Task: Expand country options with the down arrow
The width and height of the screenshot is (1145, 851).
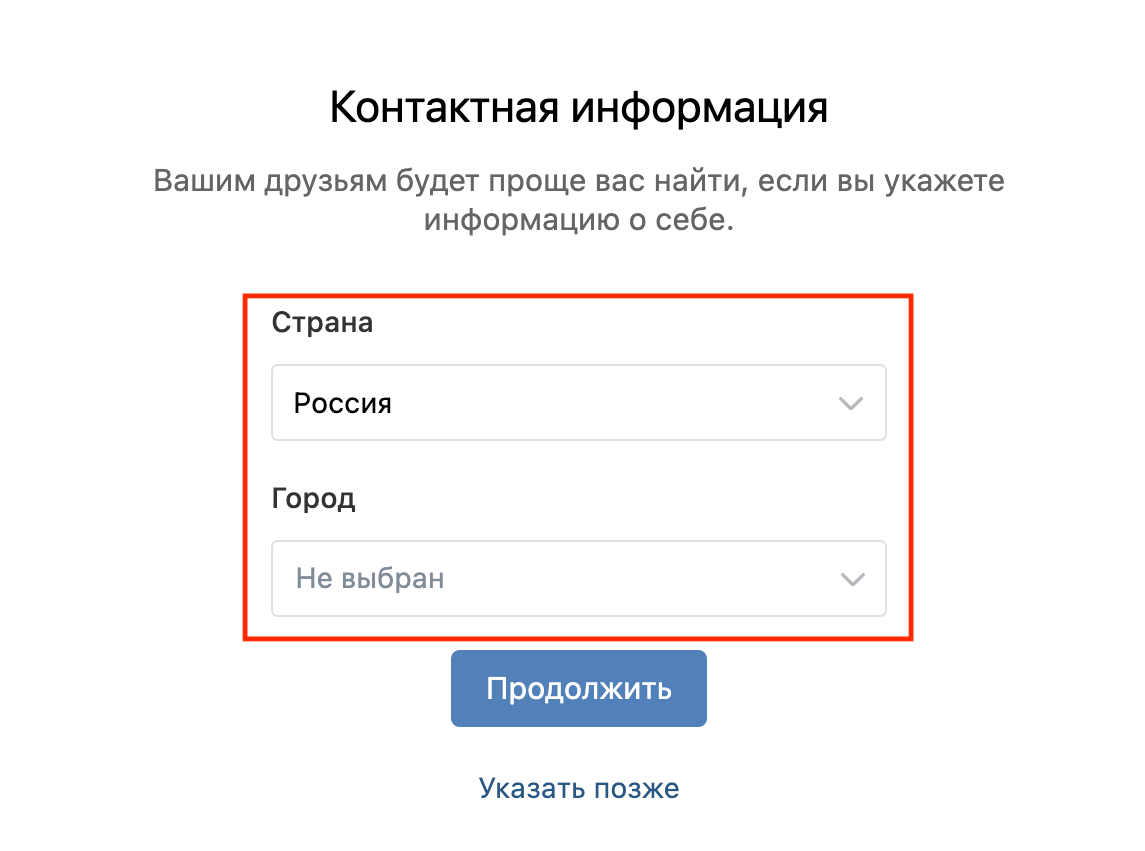Action: pyautogui.click(x=850, y=403)
